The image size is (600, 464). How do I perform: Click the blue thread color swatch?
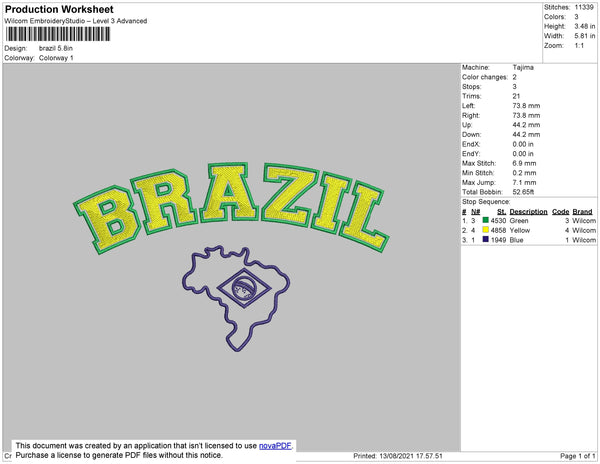[x=486, y=239]
